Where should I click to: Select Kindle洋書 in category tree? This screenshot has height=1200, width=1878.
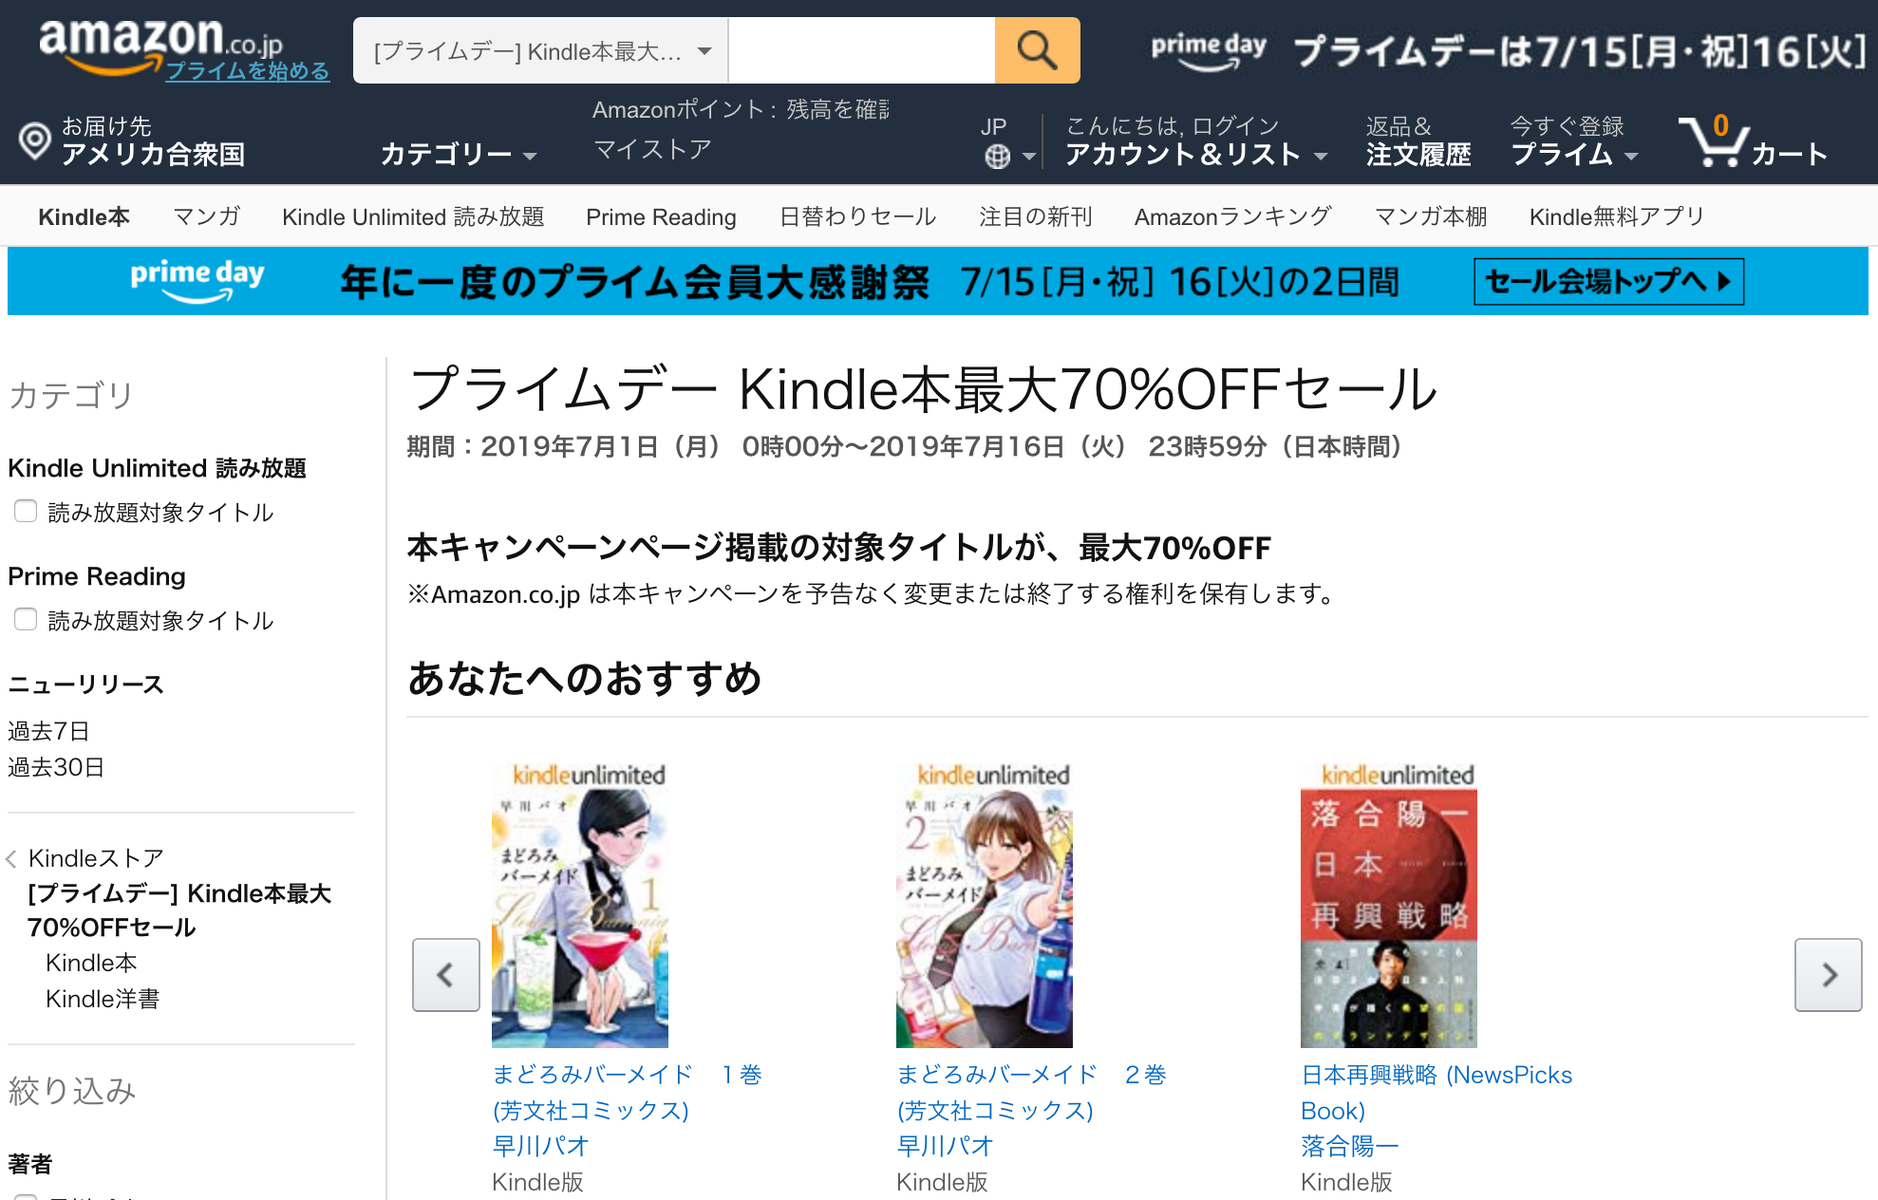(102, 999)
